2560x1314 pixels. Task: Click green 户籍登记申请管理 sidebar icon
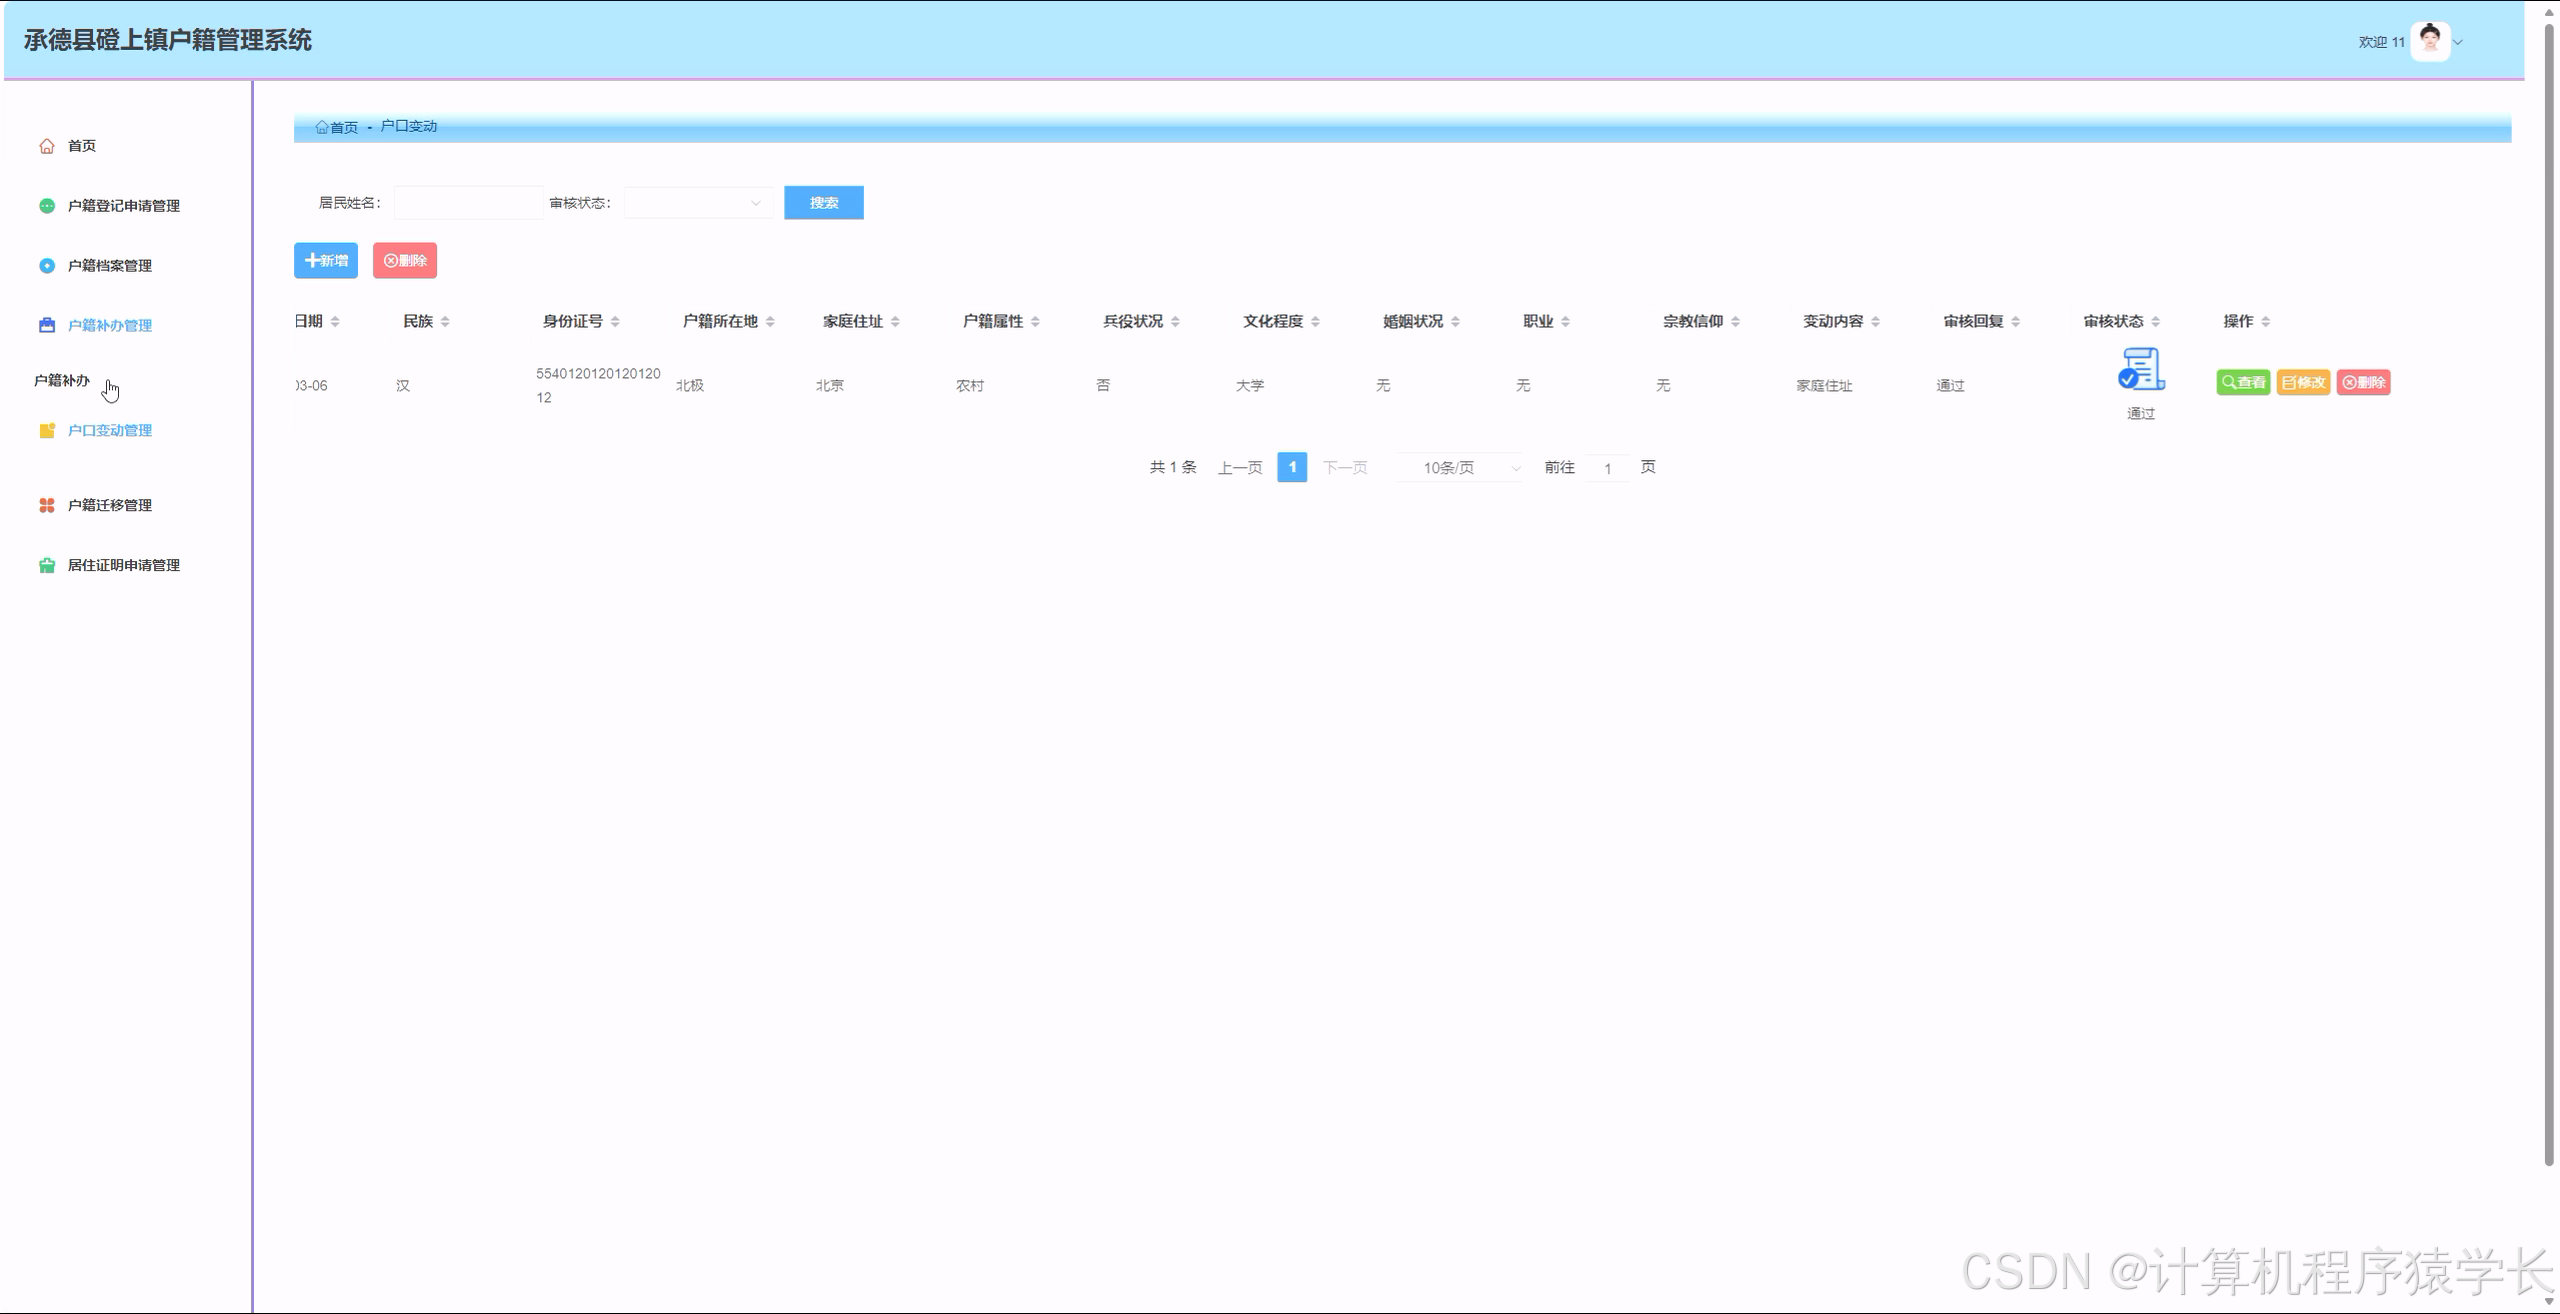point(46,206)
